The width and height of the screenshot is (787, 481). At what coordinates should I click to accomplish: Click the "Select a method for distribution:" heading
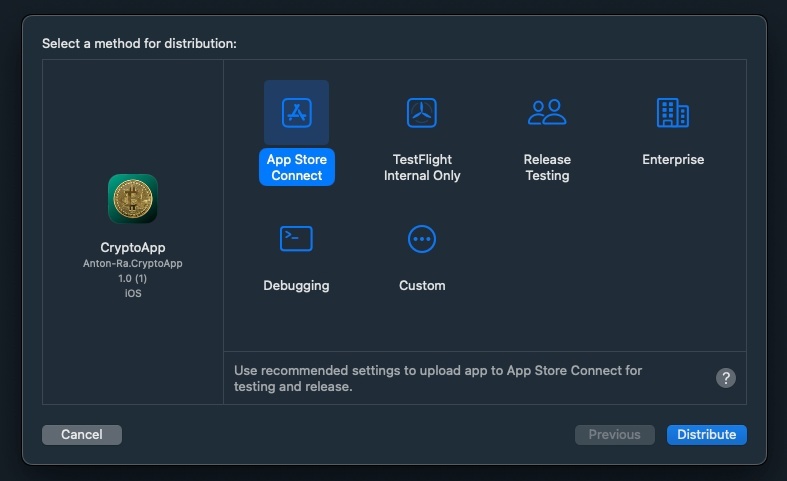[x=140, y=44]
